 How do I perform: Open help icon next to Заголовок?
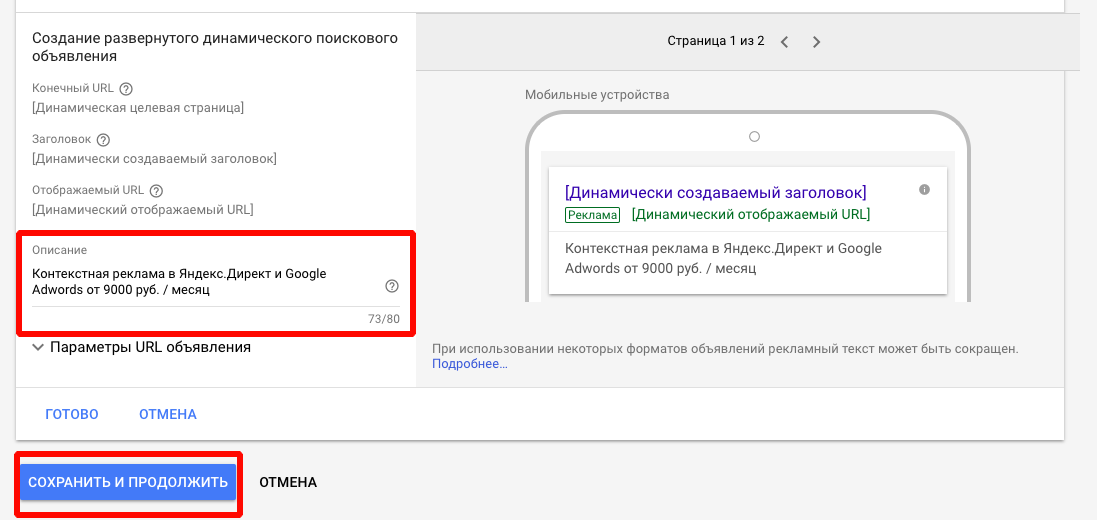[104, 139]
